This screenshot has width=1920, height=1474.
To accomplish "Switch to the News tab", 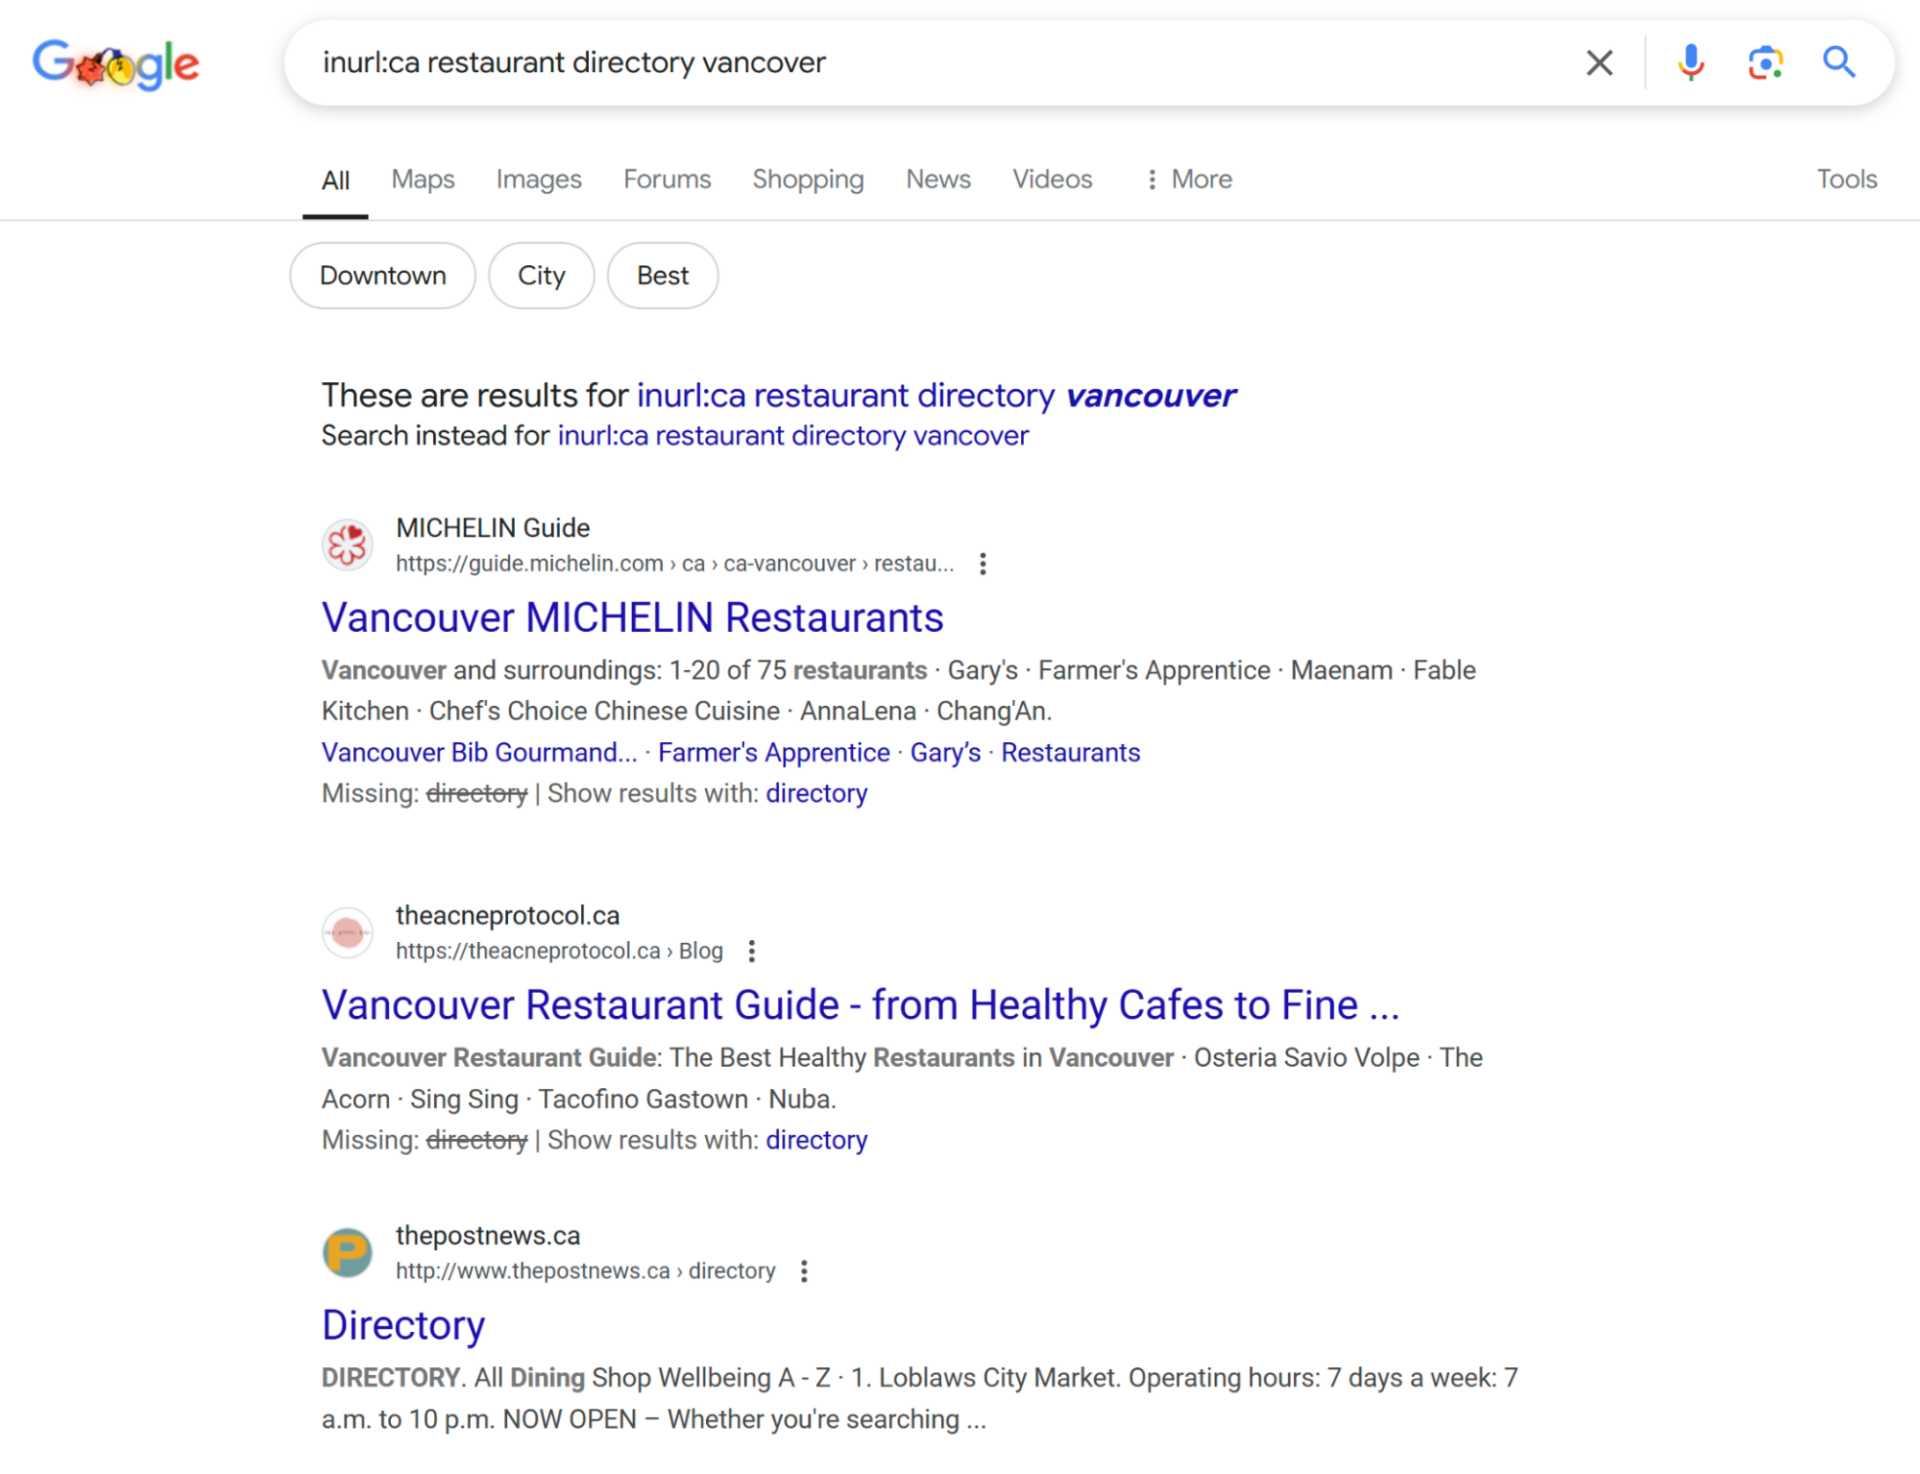I will 938,179.
